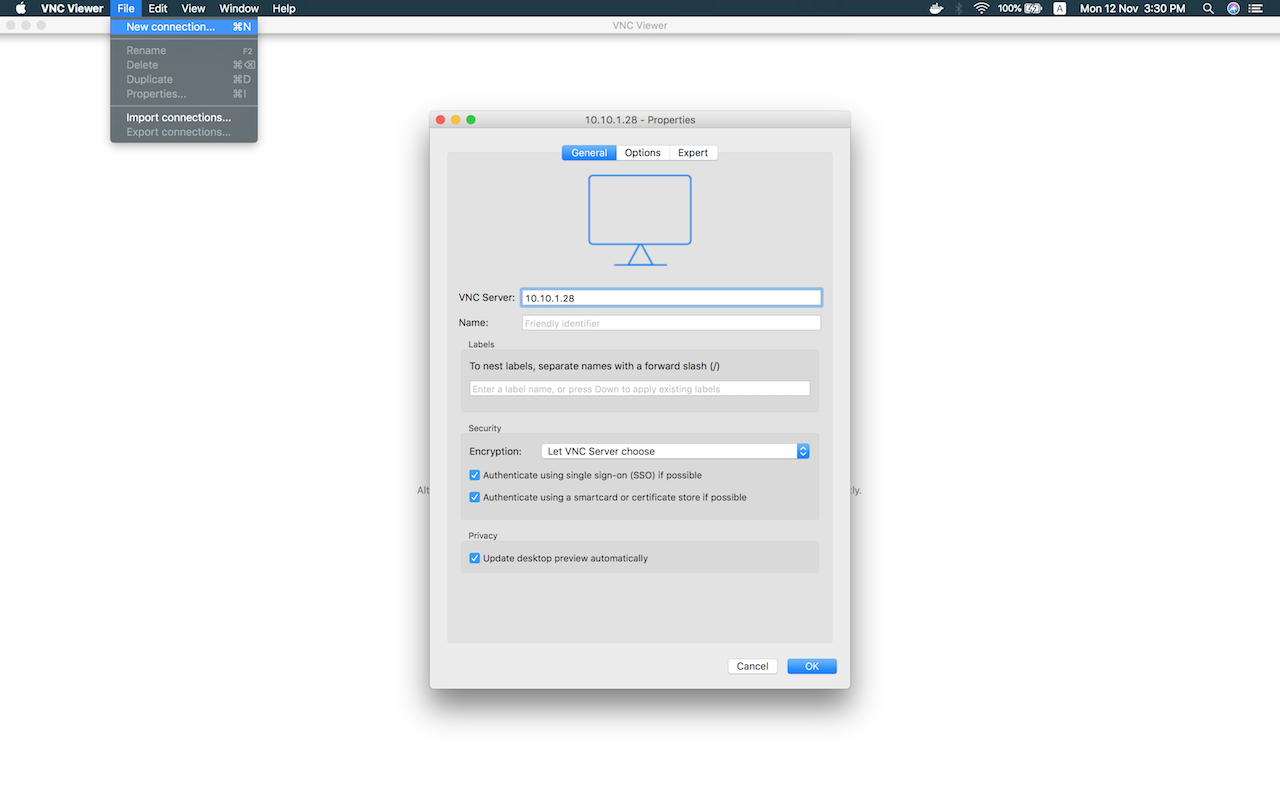Focus the Name friendly identifier field

(x=671, y=323)
